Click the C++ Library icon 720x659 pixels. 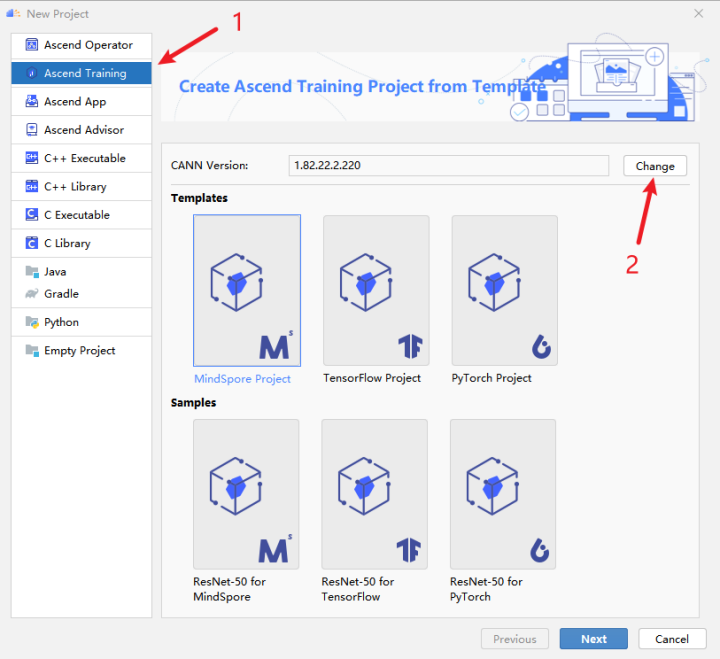32,186
